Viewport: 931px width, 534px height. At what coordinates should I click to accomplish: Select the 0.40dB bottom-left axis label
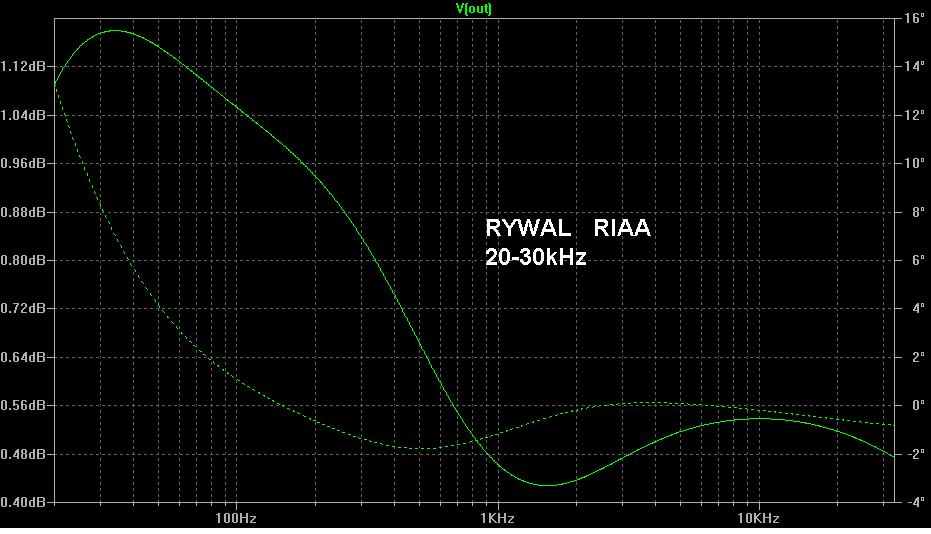(x=23, y=502)
